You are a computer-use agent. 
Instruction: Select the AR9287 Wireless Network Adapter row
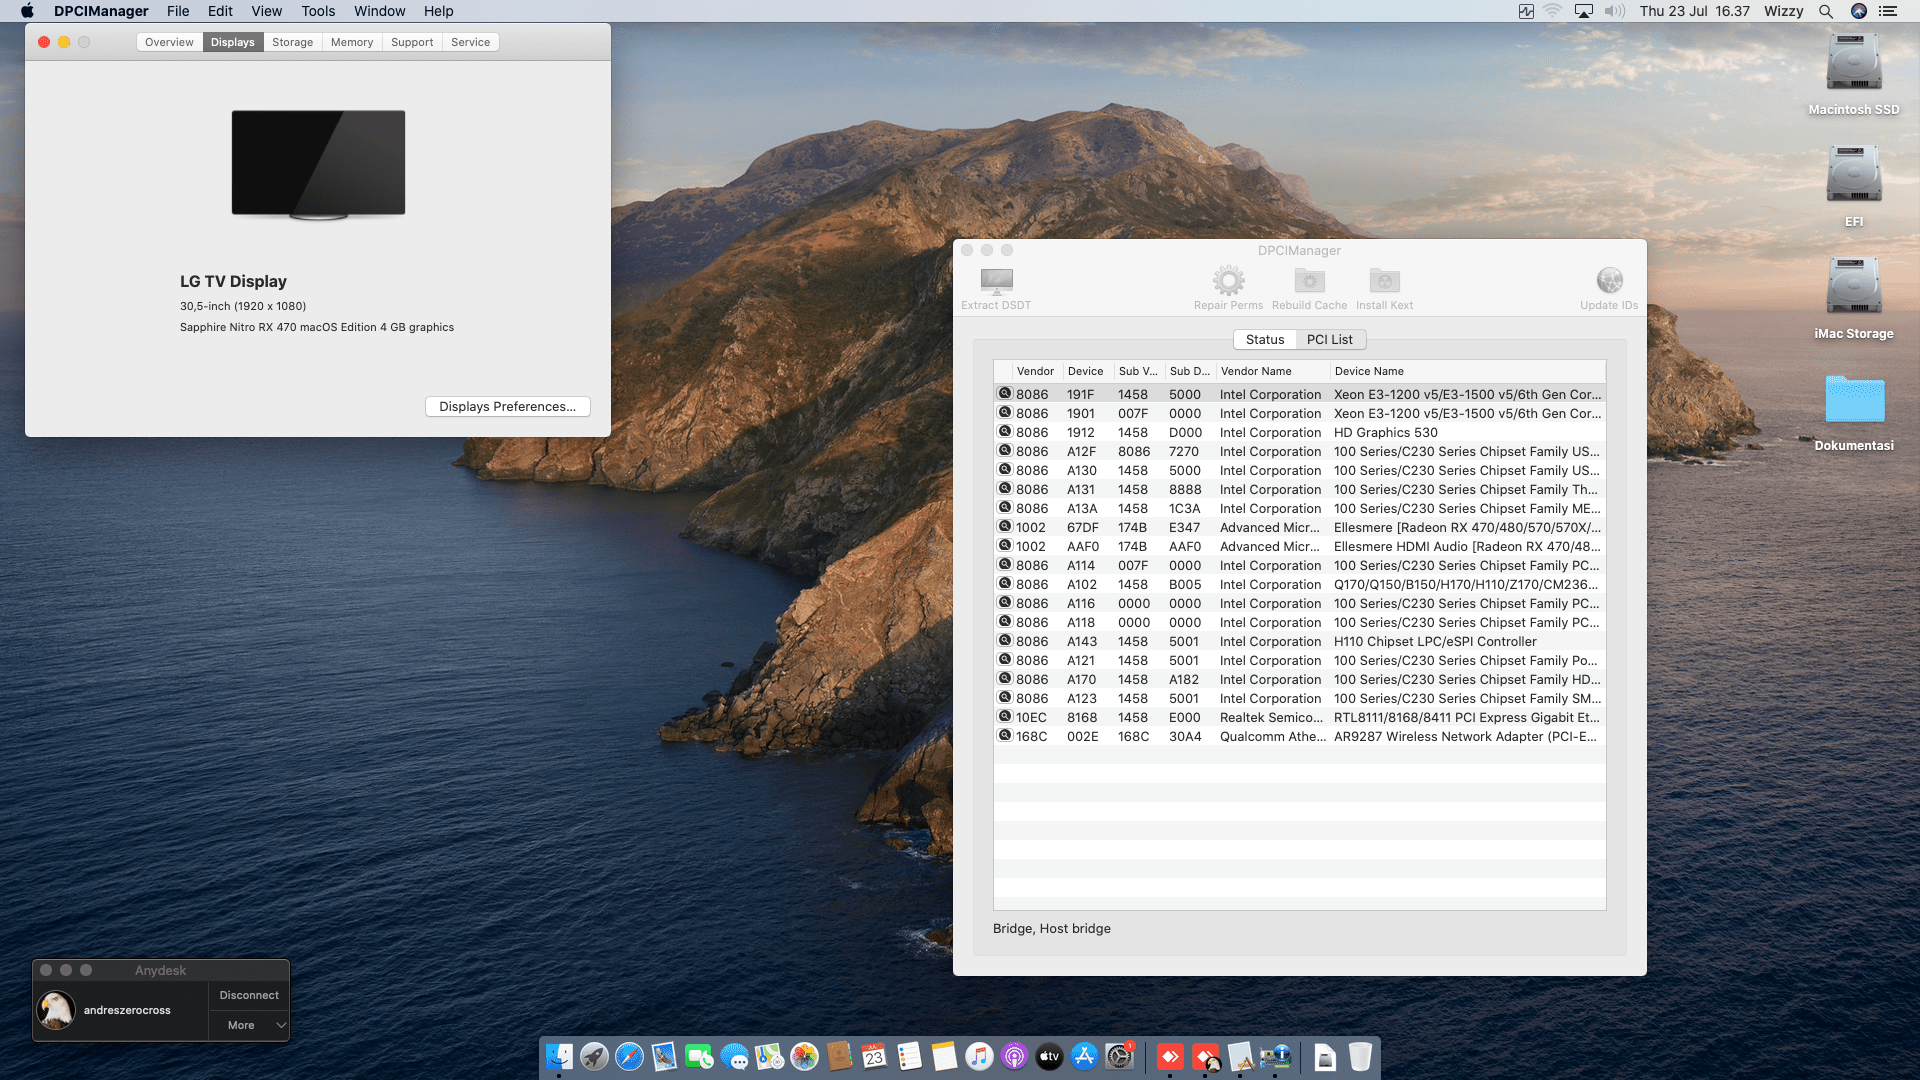[x=1300, y=736]
